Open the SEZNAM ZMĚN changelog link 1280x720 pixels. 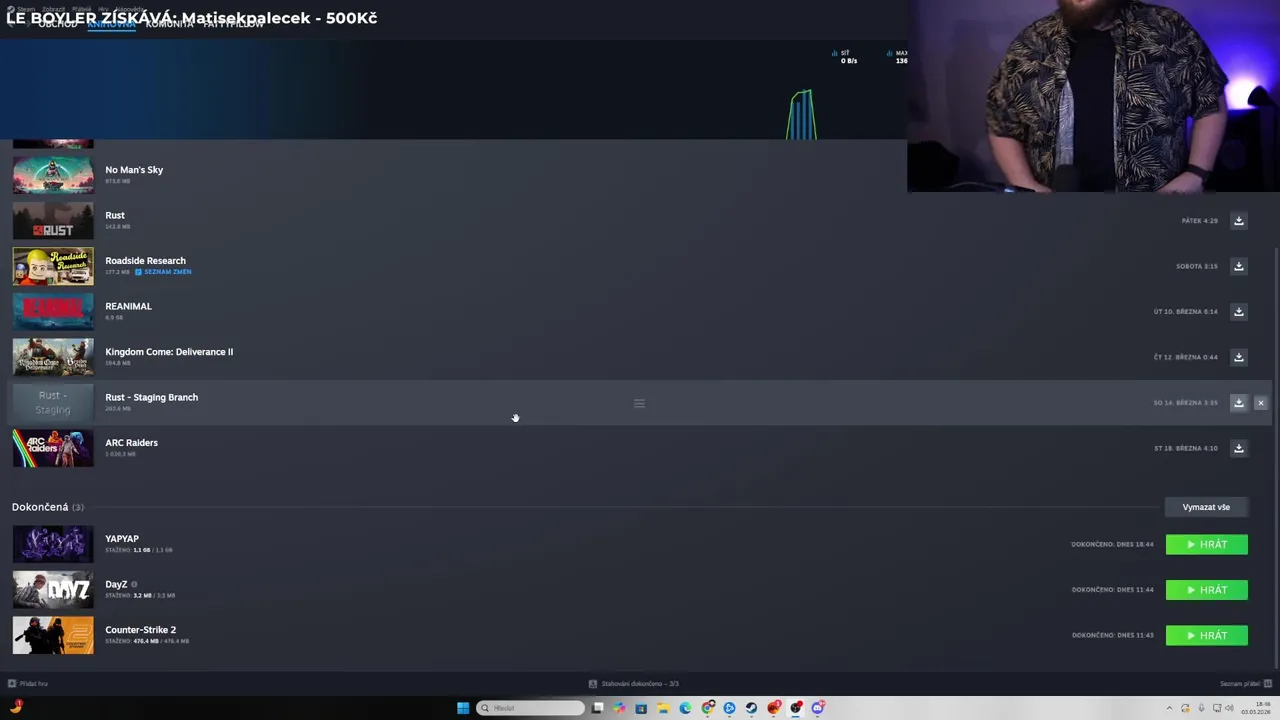pos(163,272)
